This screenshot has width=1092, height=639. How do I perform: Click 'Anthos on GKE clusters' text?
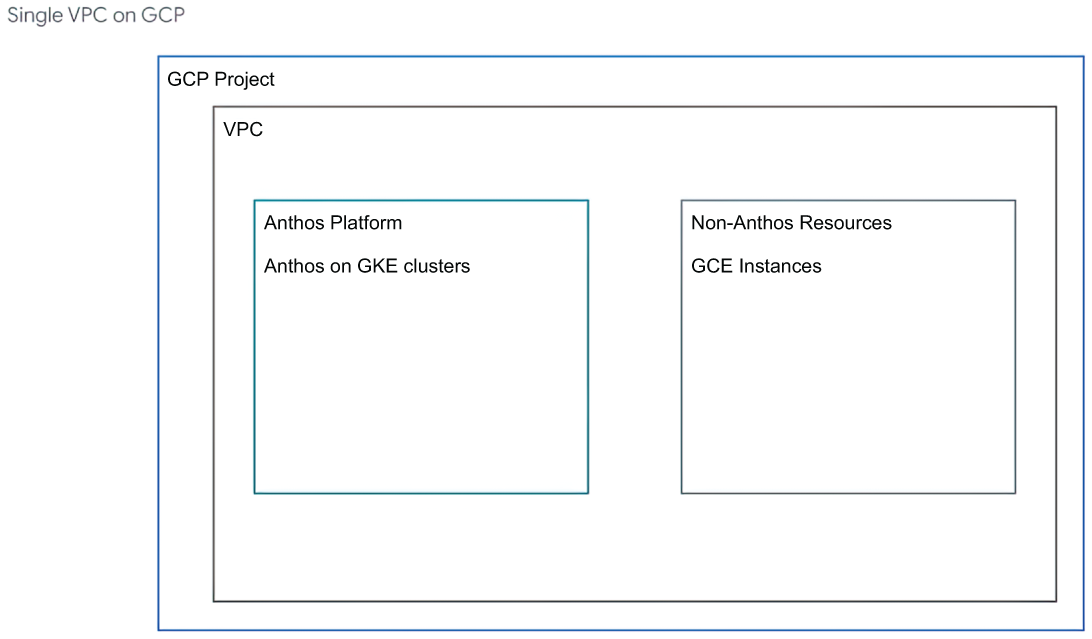(x=367, y=266)
